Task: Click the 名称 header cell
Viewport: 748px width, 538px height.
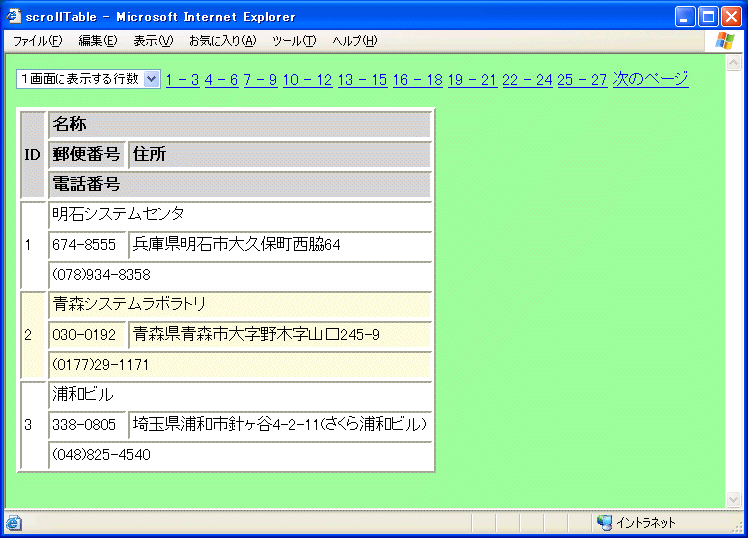Action: coord(240,124)
